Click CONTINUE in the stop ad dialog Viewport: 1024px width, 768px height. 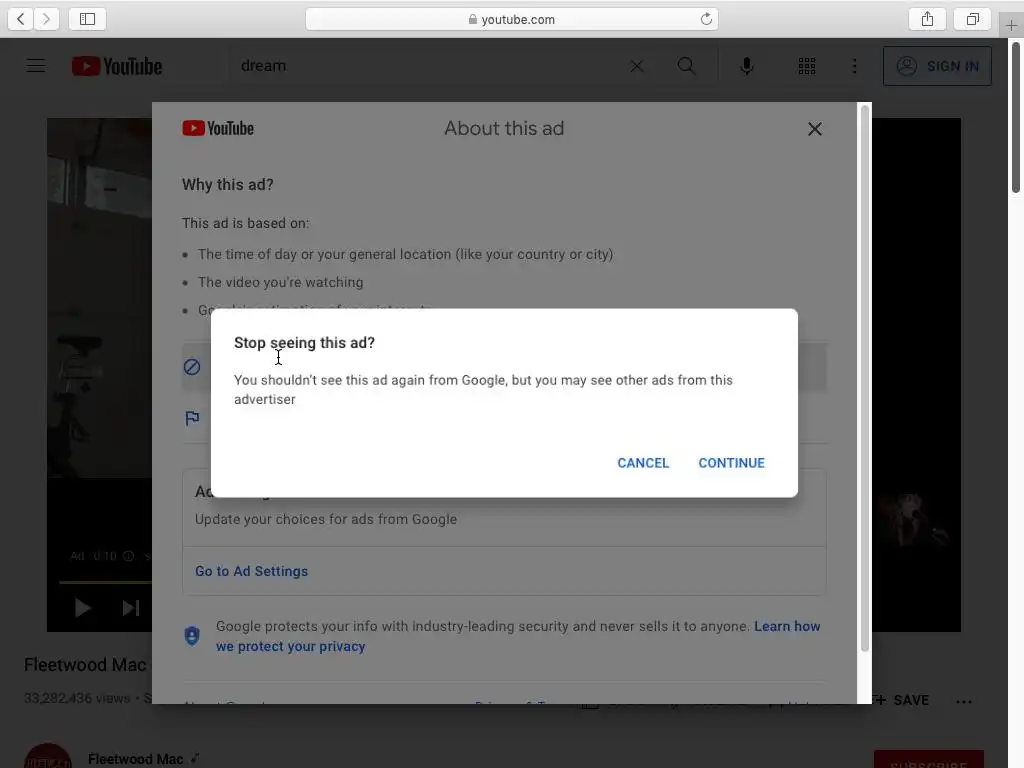coord(731,463)
